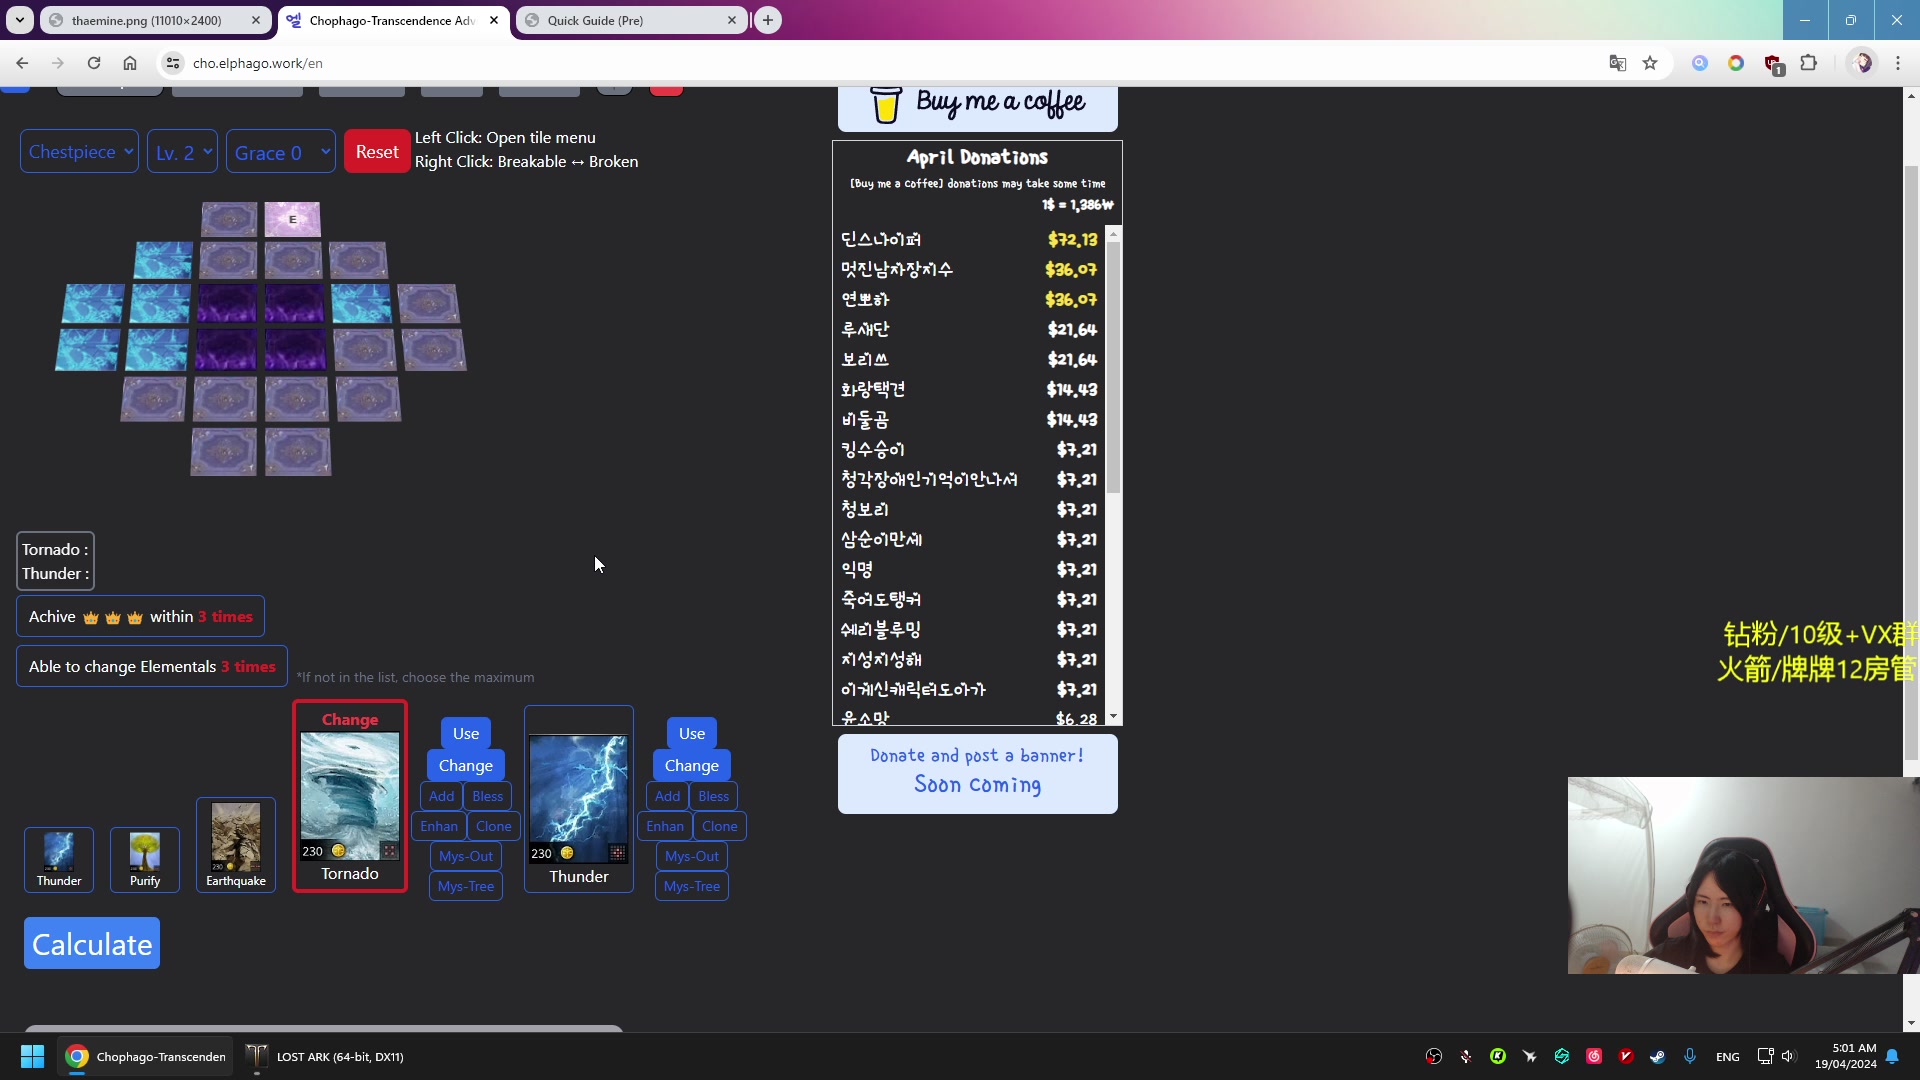Open the Lv. 2 level dropdown
This screenshot has width=1920, height=1080.
pos(182,152)
